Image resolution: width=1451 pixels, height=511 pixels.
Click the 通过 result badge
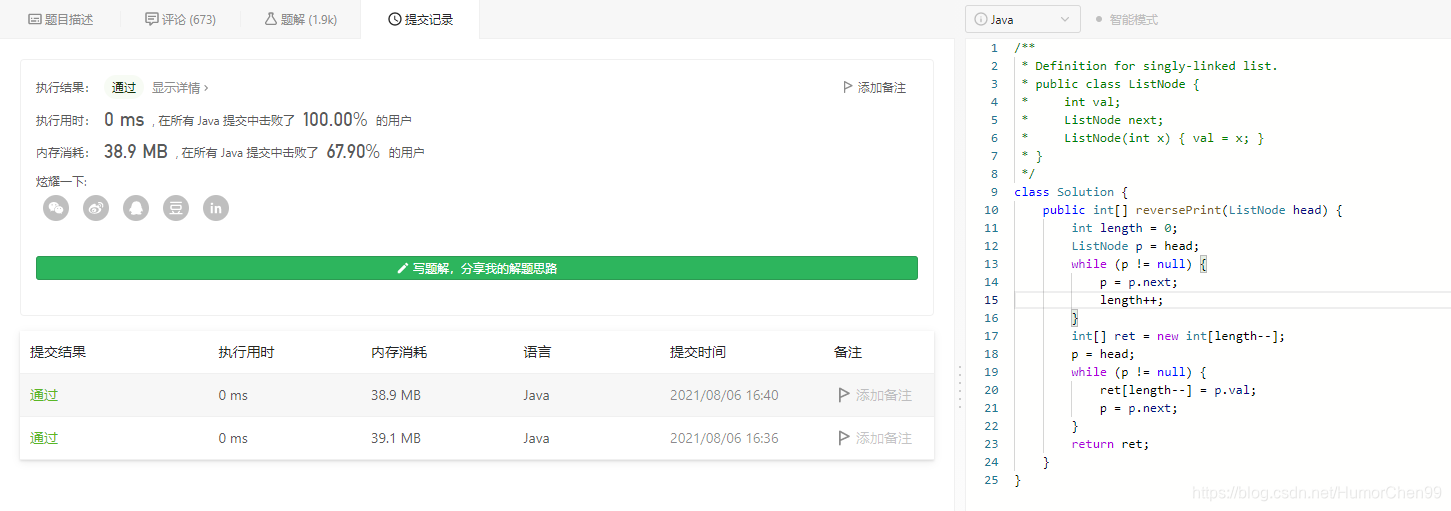point(124,88)
